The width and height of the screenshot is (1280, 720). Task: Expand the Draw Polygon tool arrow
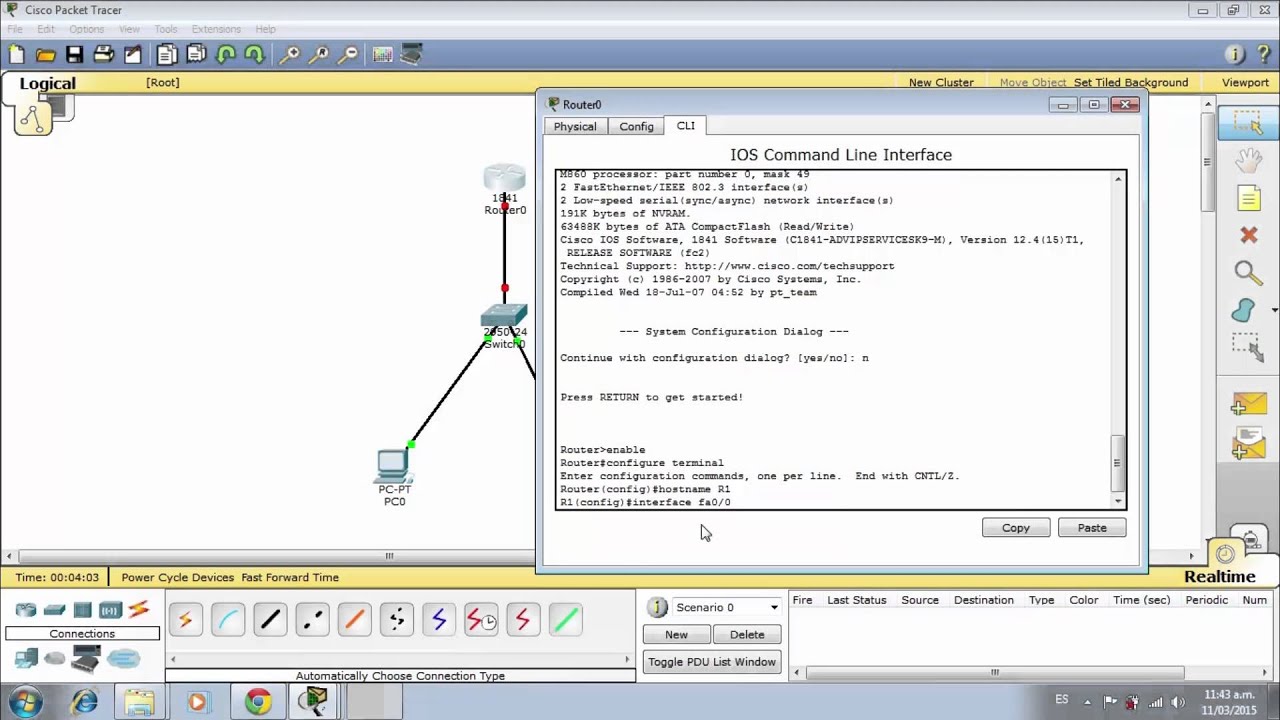pos(1274,311)
